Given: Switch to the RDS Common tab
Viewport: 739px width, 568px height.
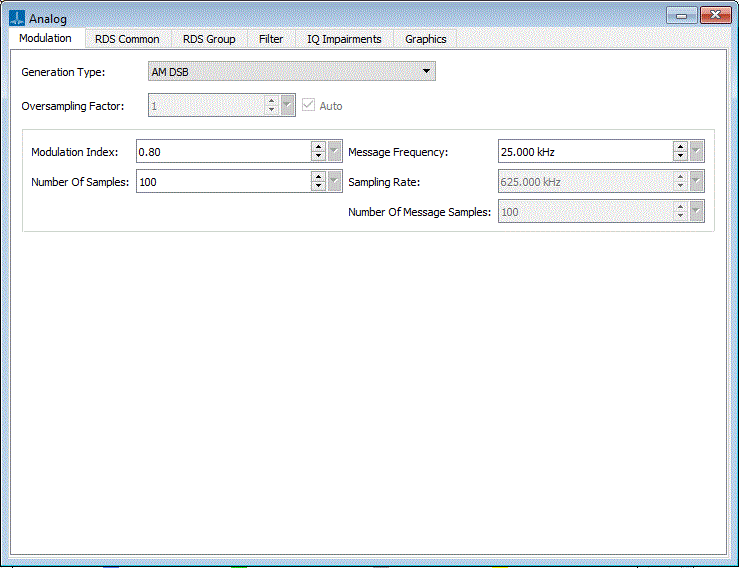Looking at the screenshot, I should click(127, 39).
